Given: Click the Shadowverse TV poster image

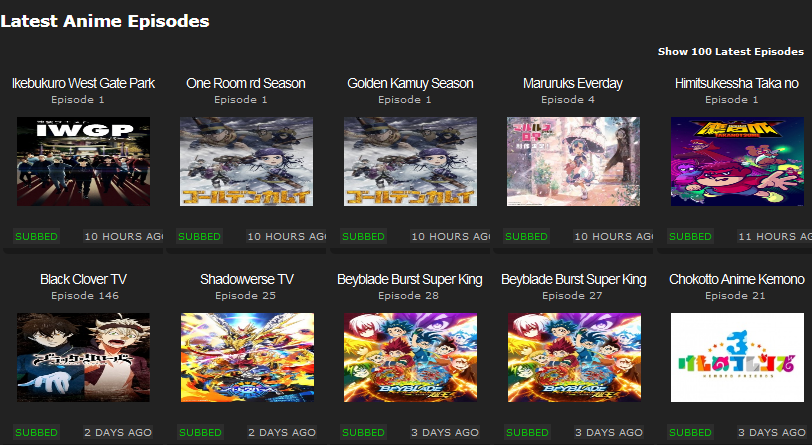Looking at the screenshot, I should point(247,357).
